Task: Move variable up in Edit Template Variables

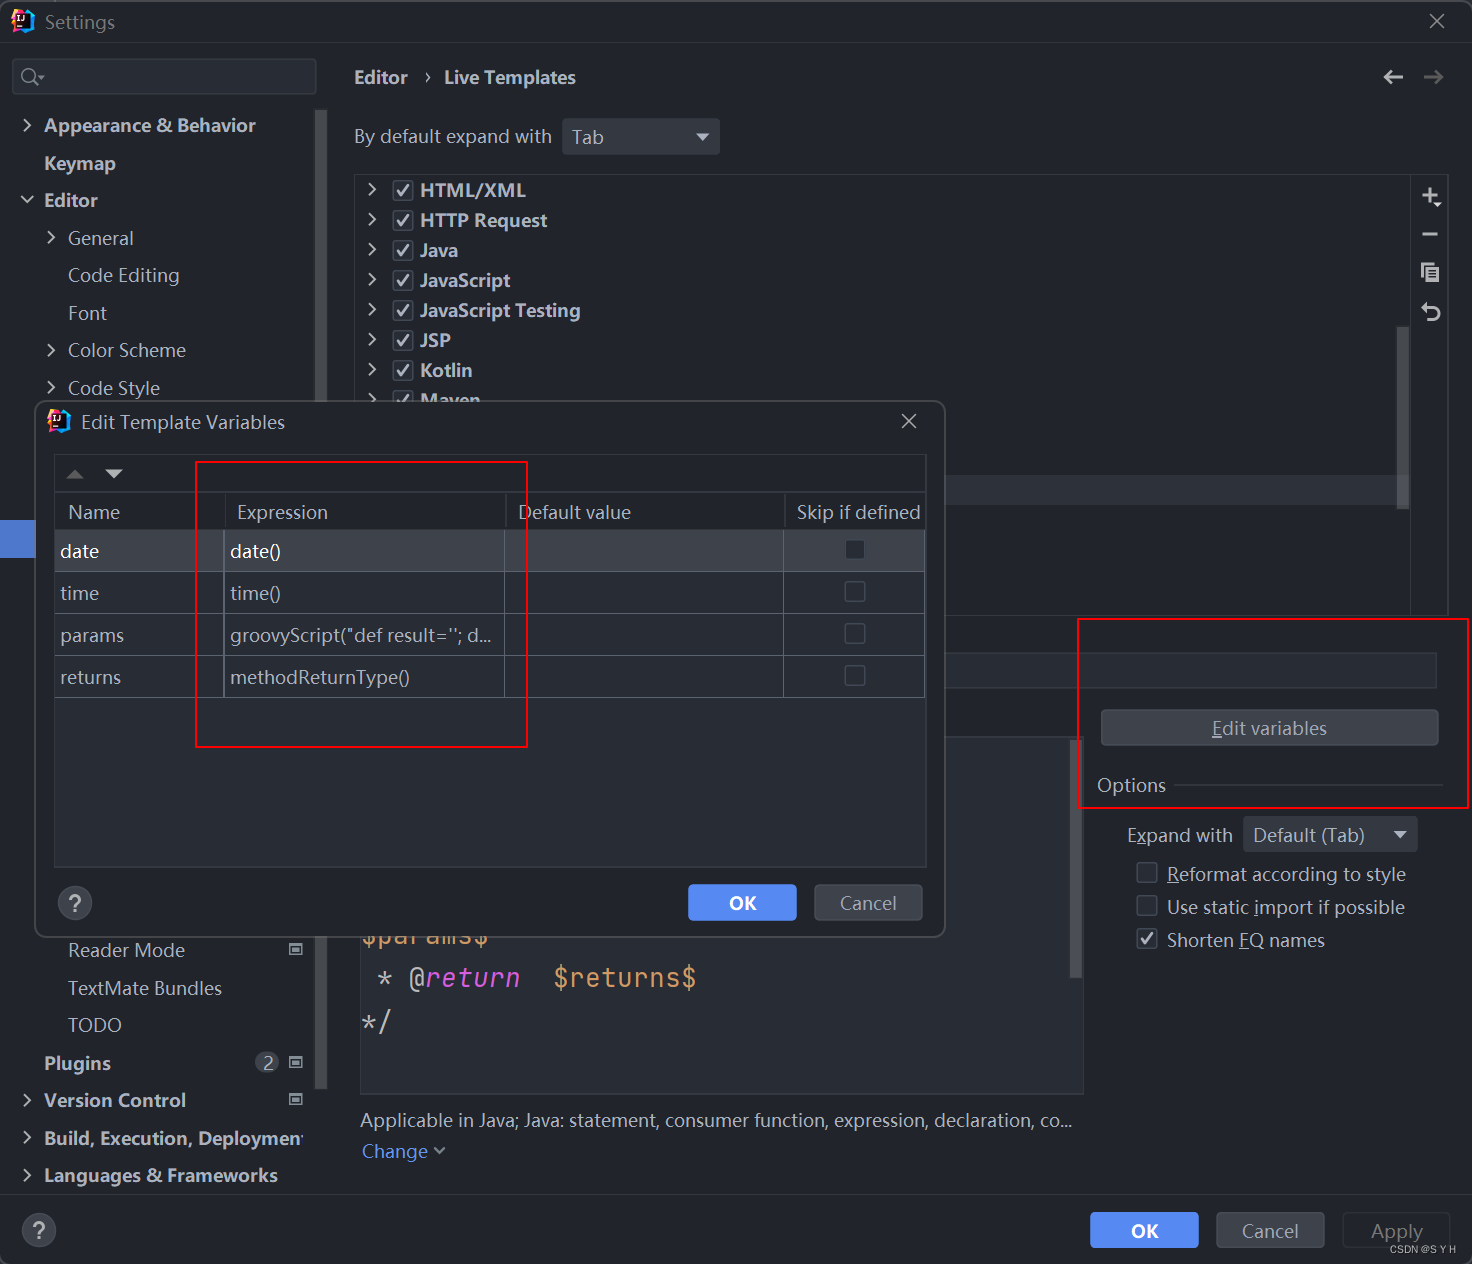Action: [75, 474]
